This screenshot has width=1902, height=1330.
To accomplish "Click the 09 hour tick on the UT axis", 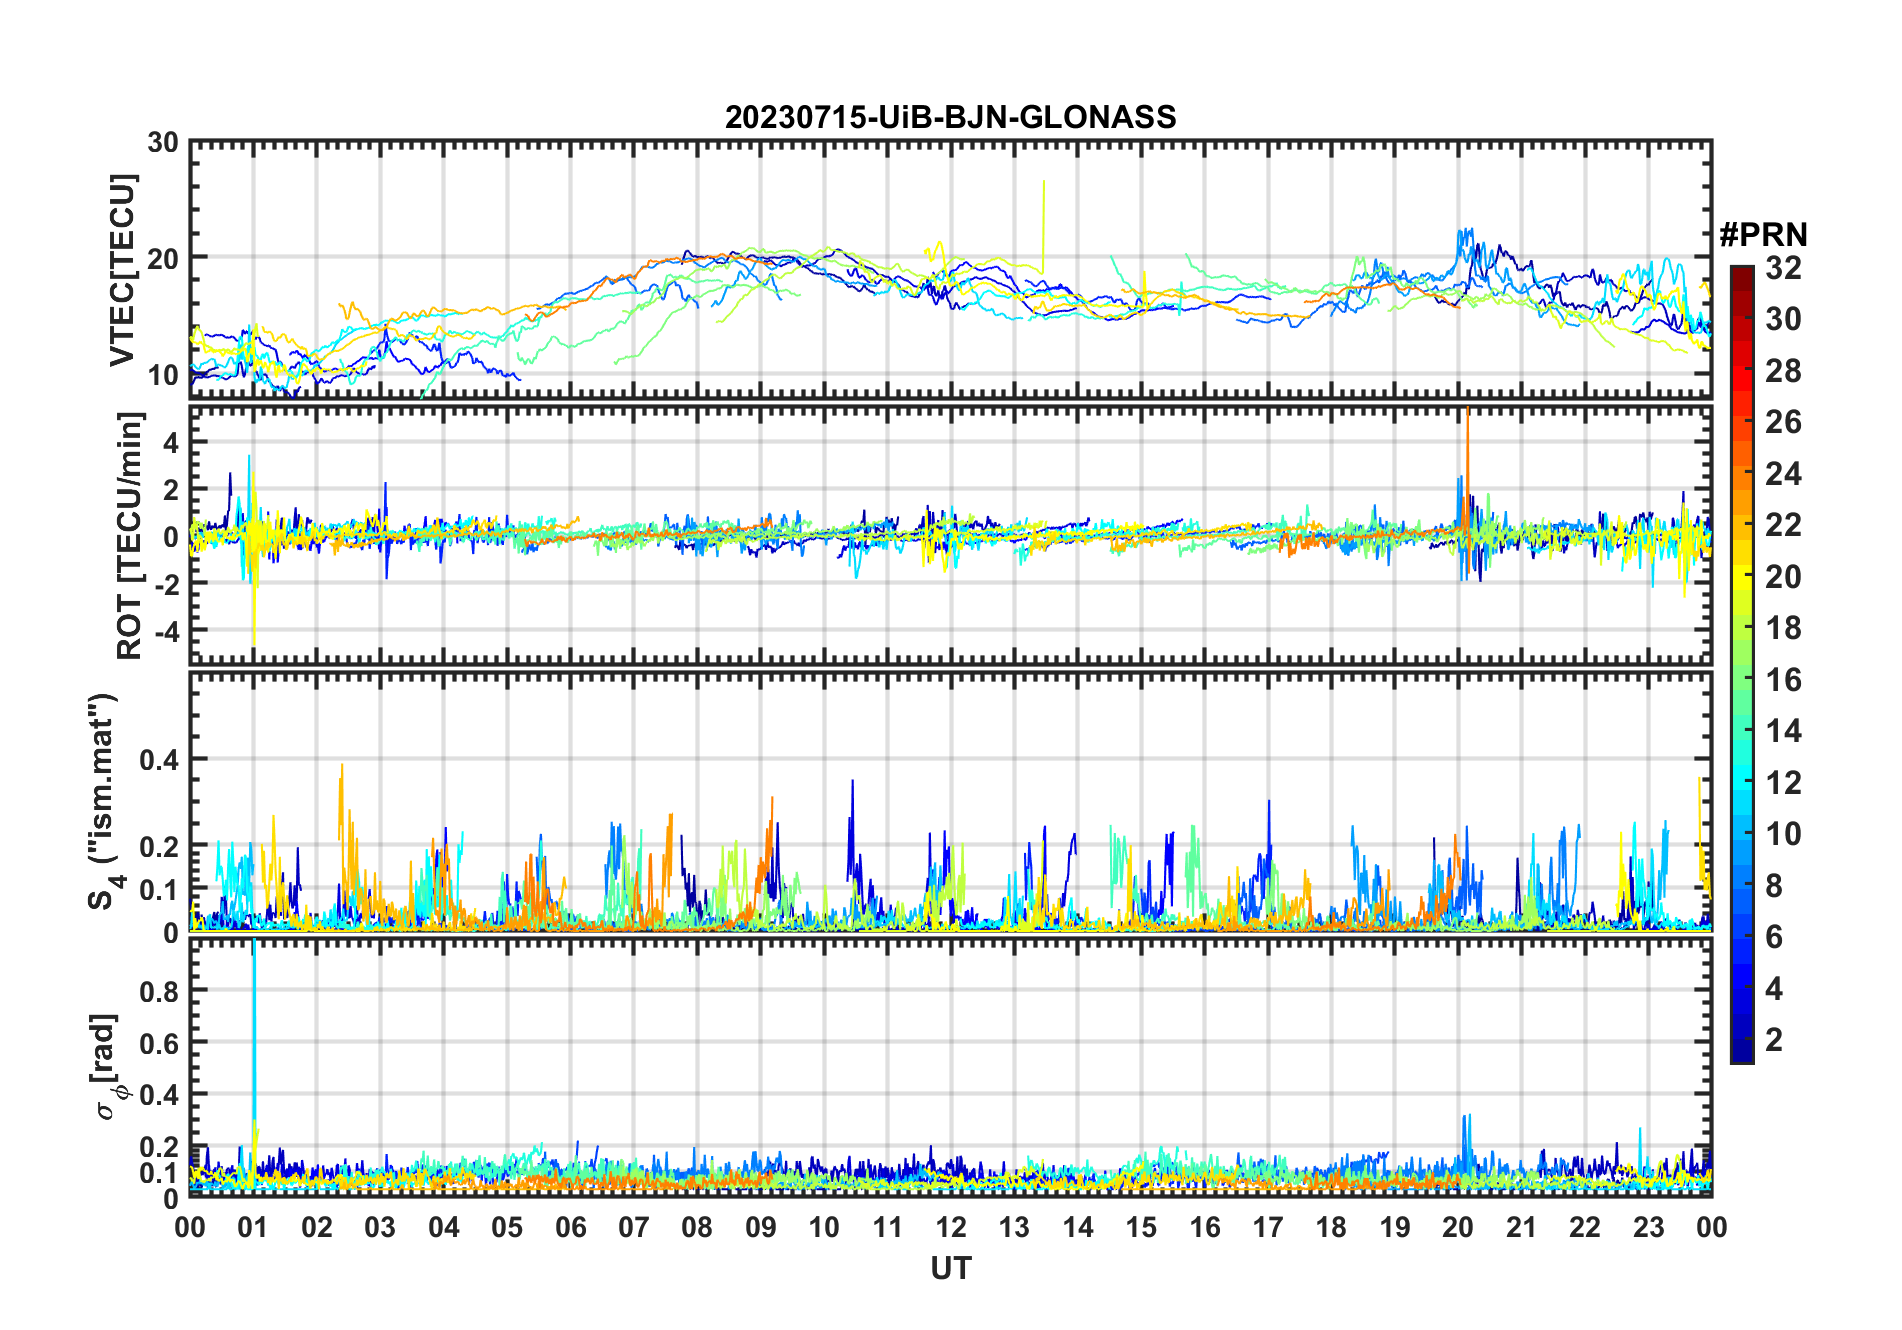I will pos(761,1227).
